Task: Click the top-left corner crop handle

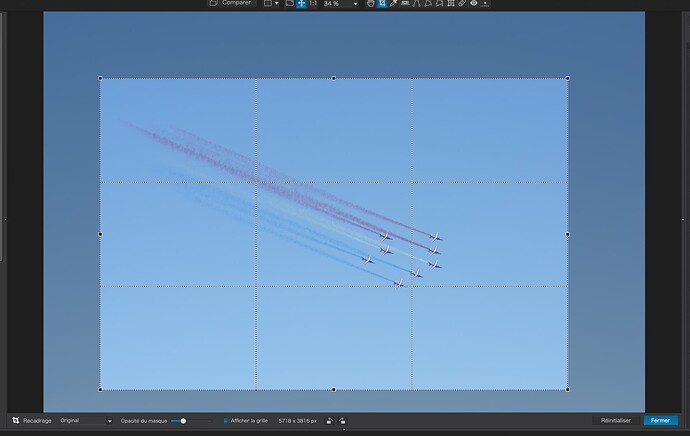Action: click(x=100, y=78)
